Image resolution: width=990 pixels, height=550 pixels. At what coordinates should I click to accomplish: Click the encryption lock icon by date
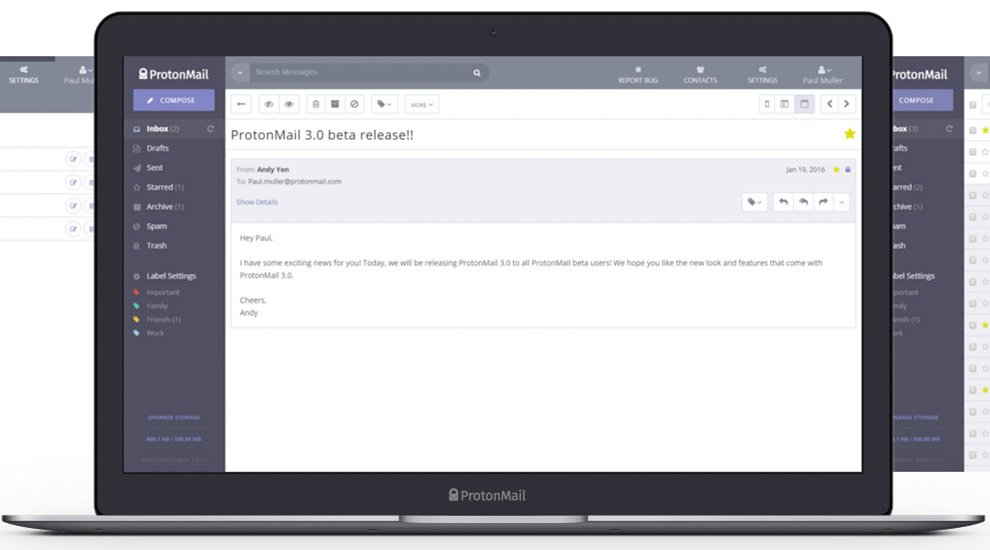tap(848, 169)
